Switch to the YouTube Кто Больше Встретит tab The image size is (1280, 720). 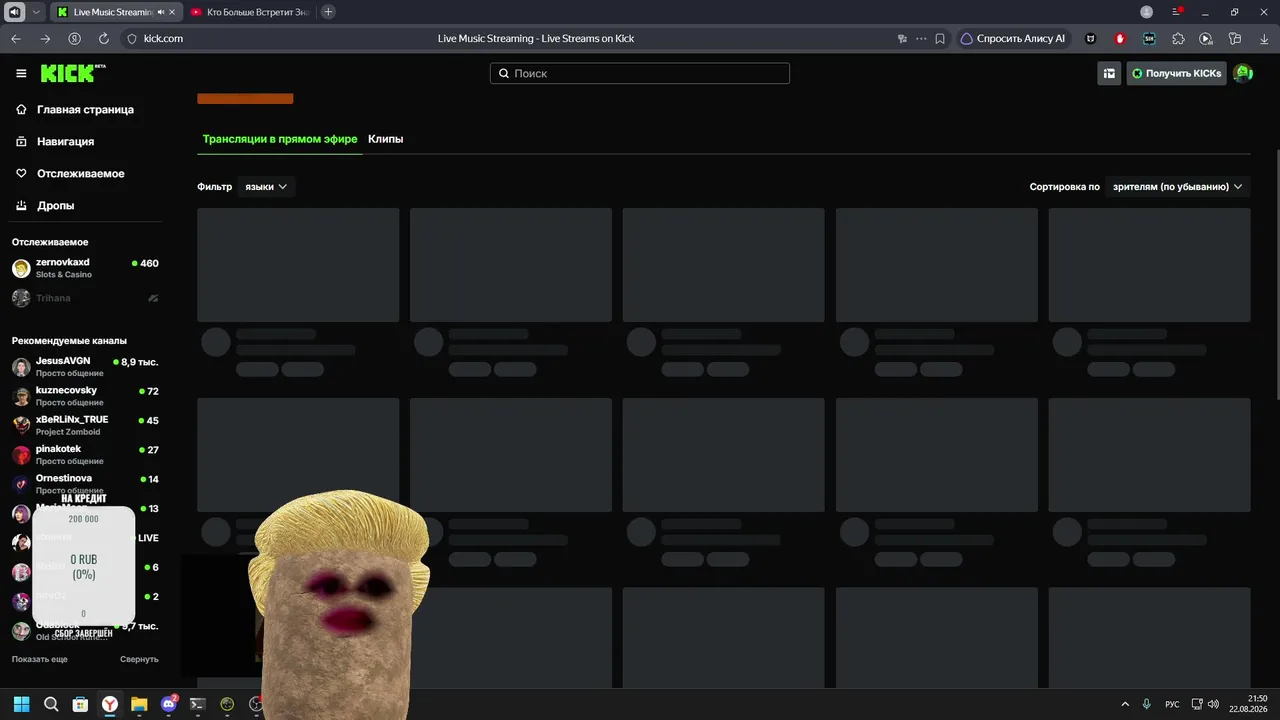(250, 12)
